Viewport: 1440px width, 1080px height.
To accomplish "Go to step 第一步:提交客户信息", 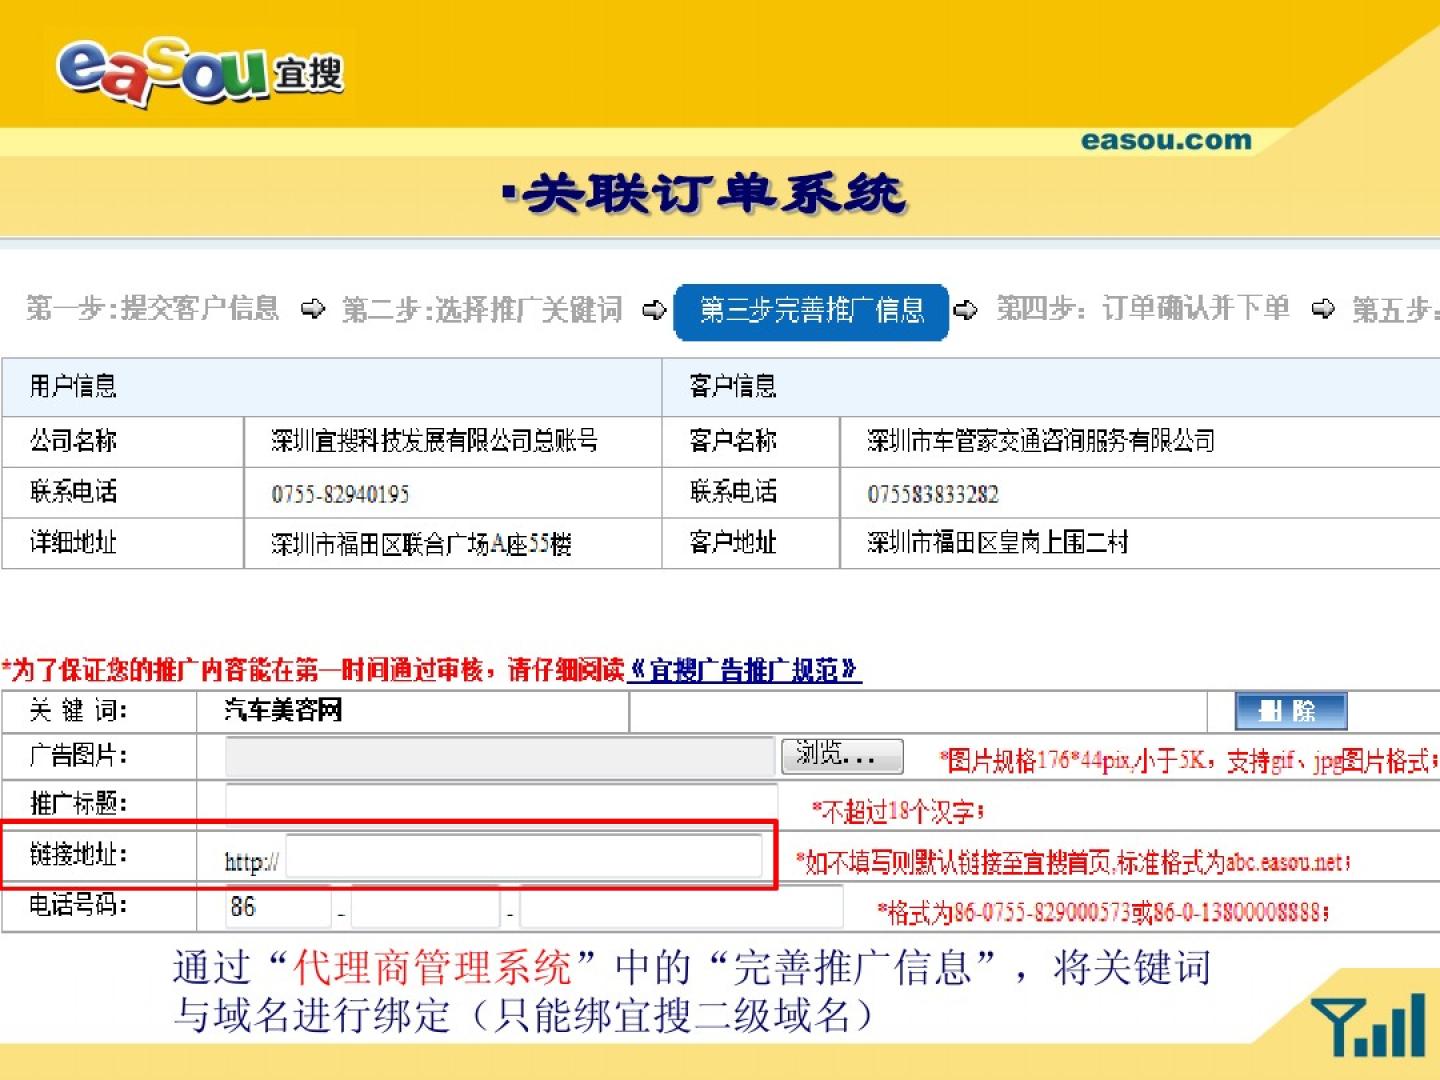I will (x=152, y=309).
